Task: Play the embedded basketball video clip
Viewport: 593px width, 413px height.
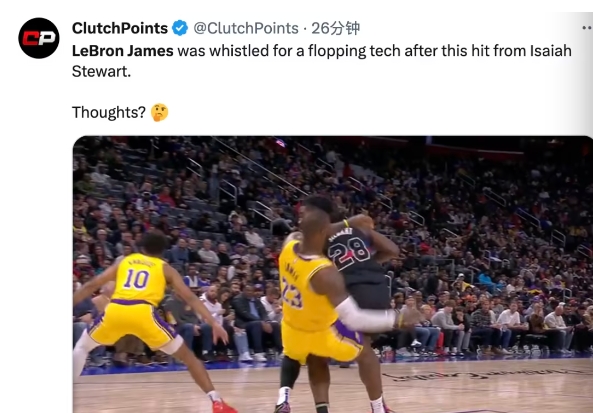Action: [x=333, y=274]
